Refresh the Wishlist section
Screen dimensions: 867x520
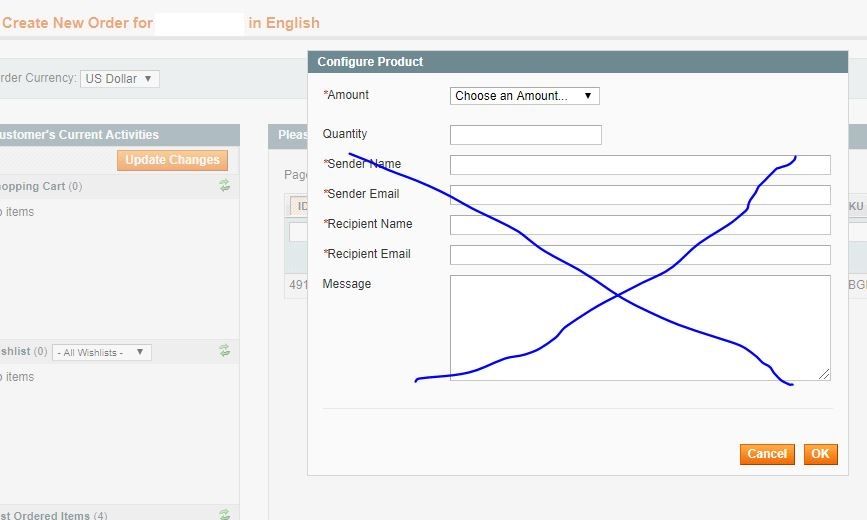click(225, 351)
